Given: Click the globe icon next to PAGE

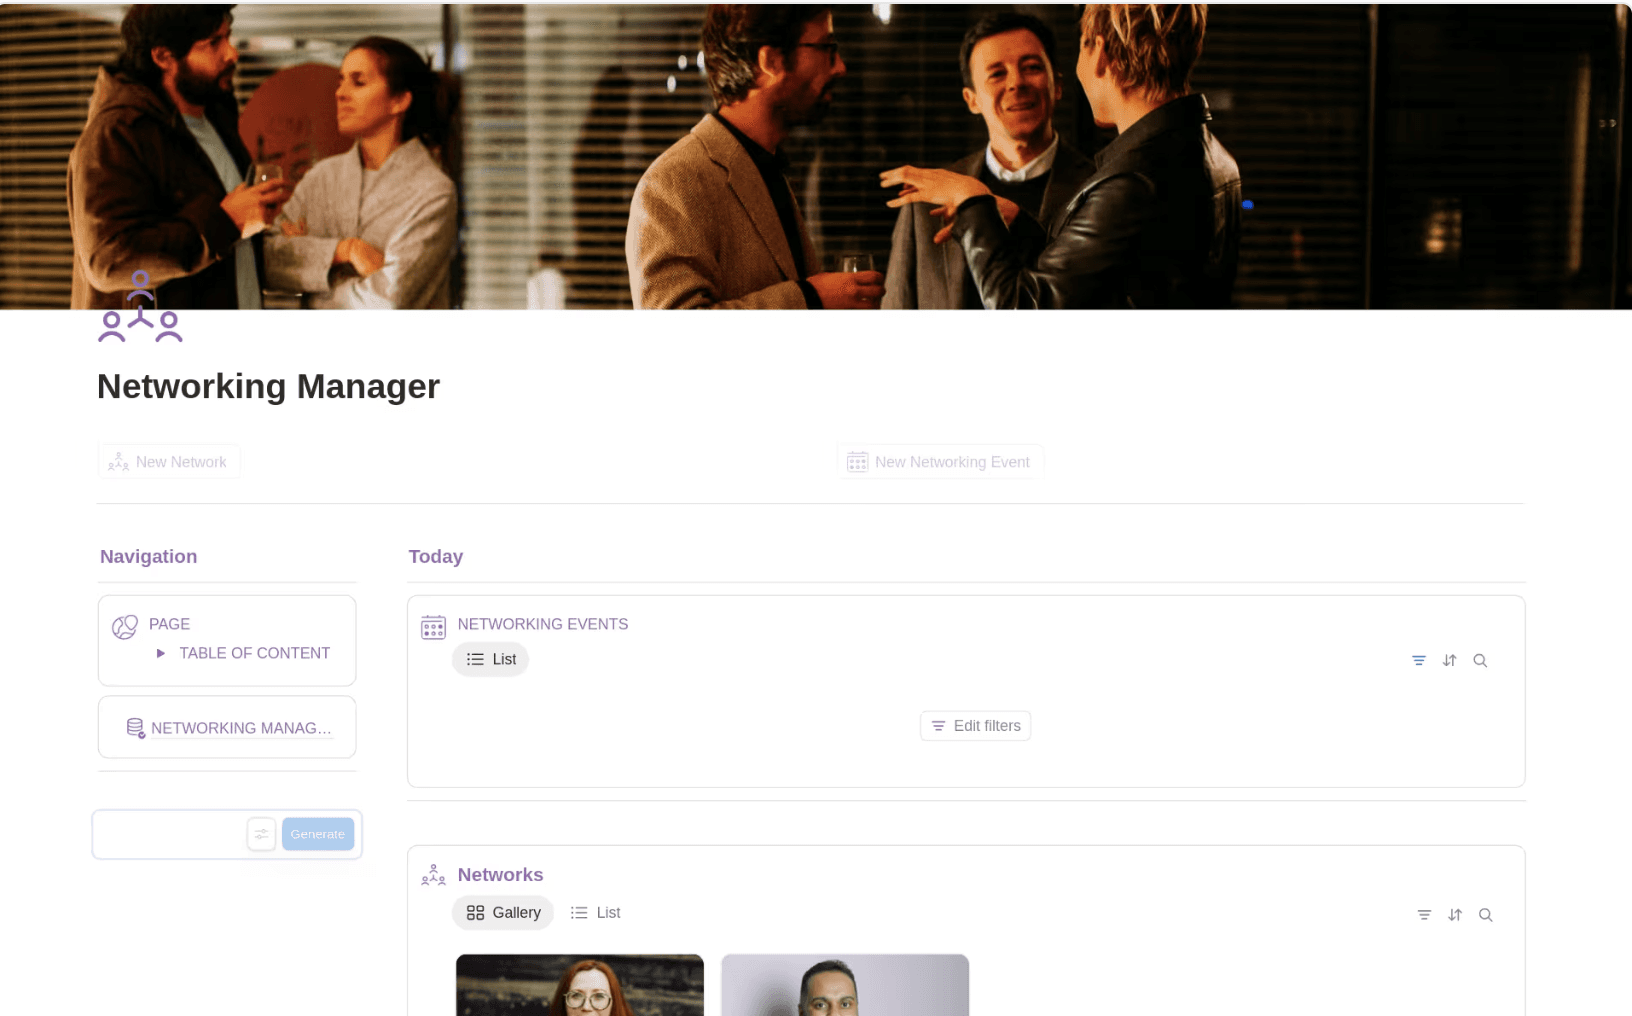Looking at the screenshot, I should point(124,626).
